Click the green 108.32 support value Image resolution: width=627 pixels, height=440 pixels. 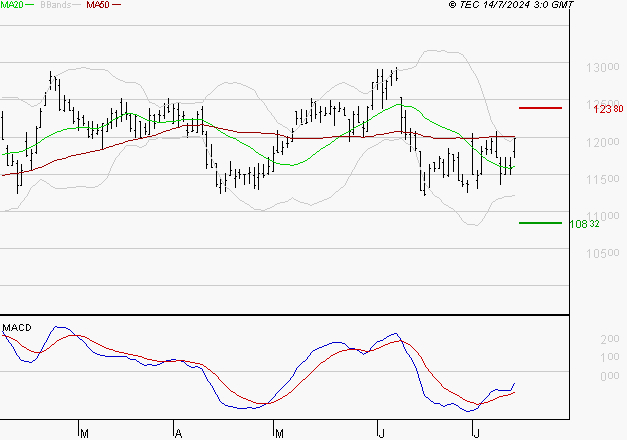tap(584, 224)
